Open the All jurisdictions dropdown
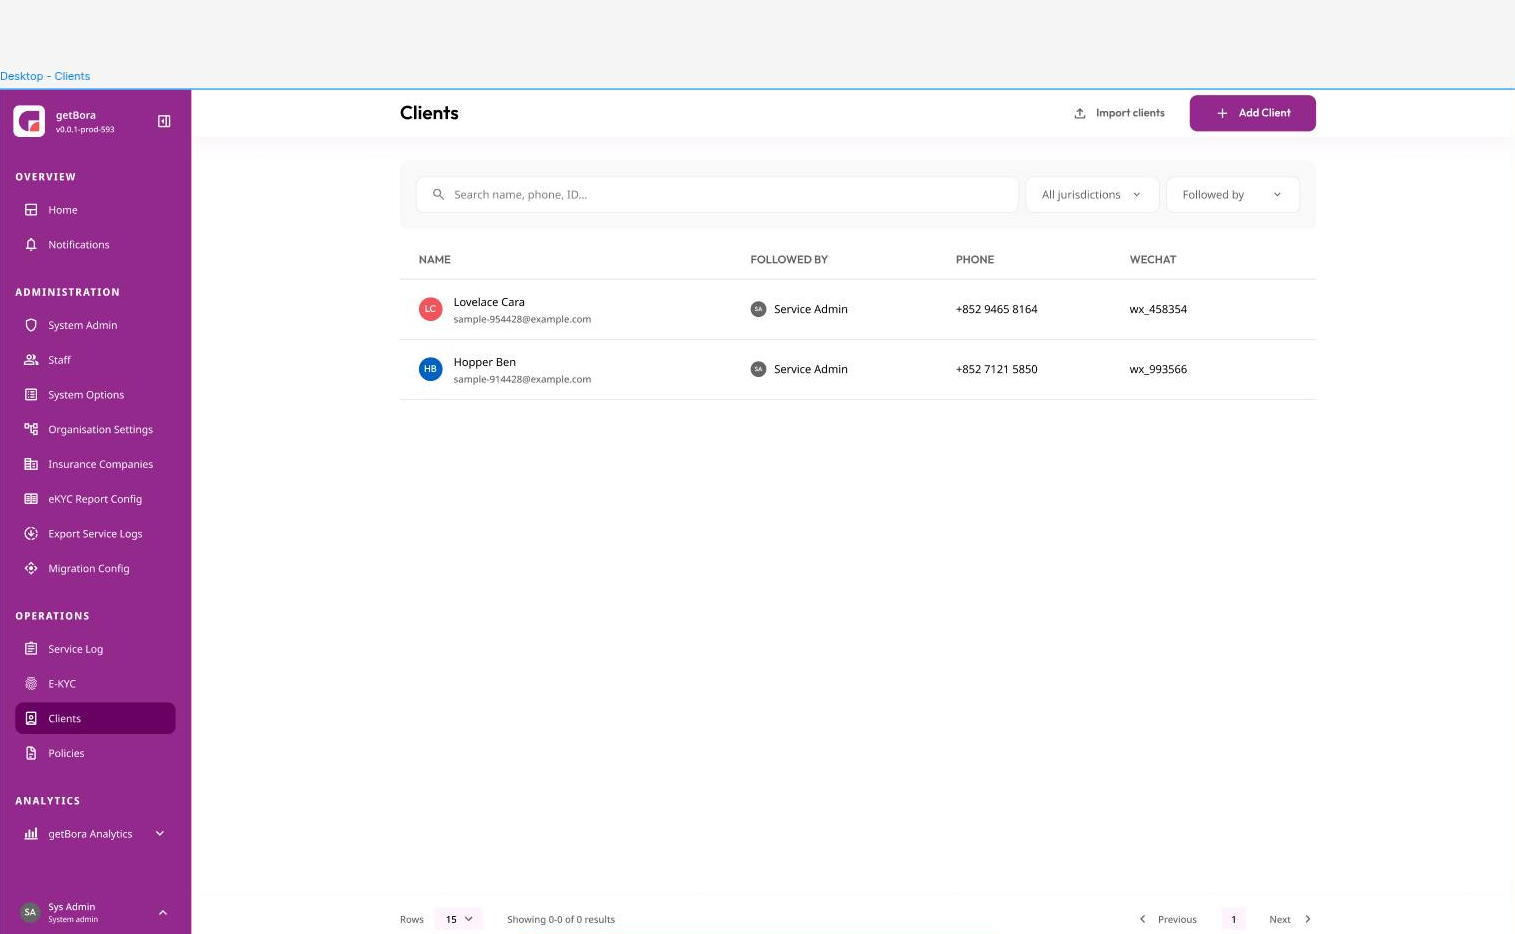Screen dimensions: 1515x934 click(1092, 195)
